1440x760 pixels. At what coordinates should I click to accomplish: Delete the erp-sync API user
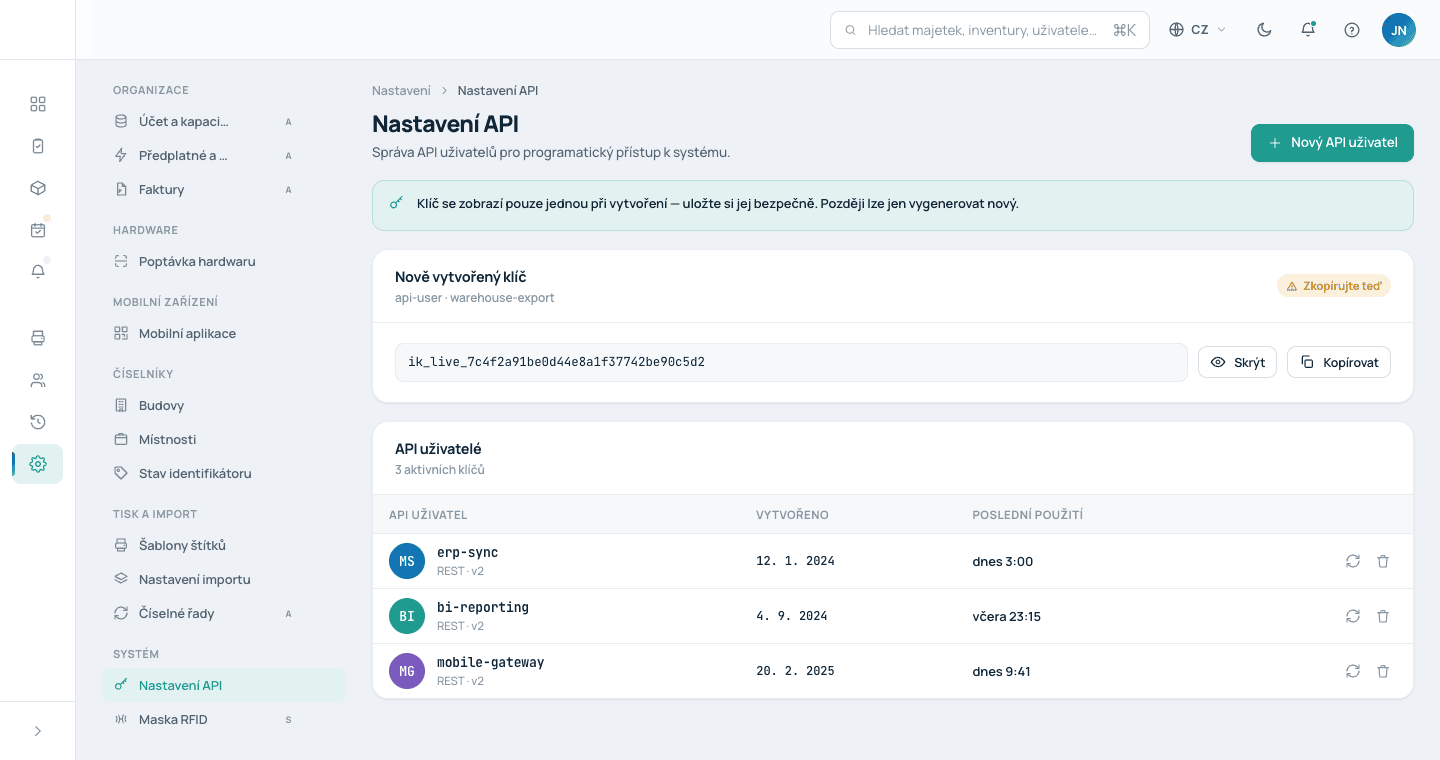coord(1383,561)
